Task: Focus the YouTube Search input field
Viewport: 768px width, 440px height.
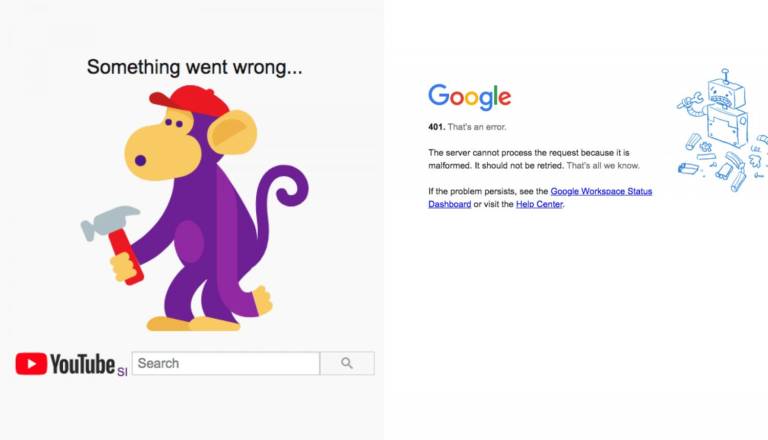Action: coord(225,363)
